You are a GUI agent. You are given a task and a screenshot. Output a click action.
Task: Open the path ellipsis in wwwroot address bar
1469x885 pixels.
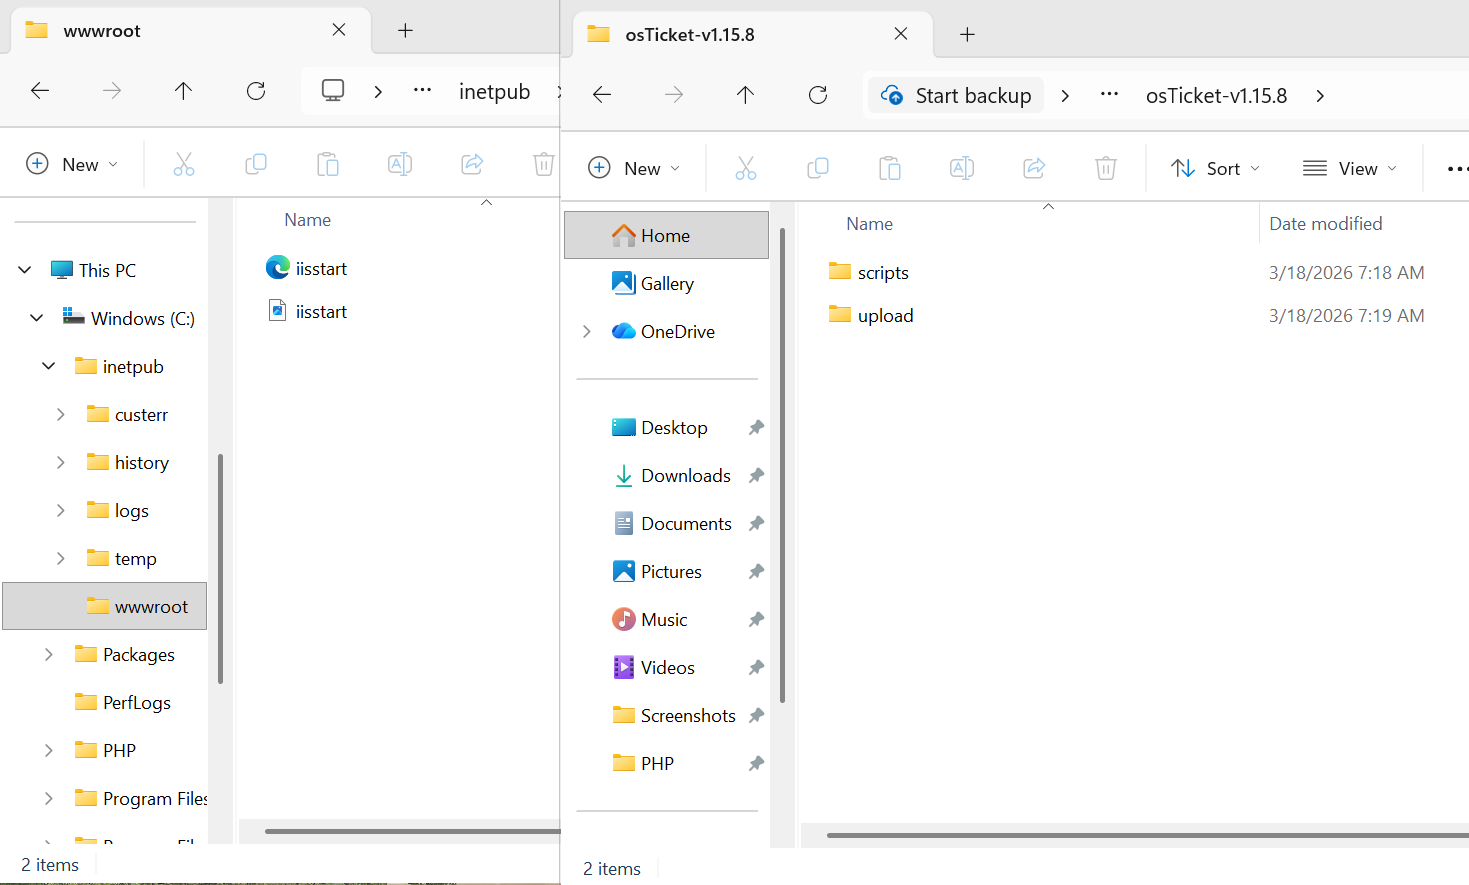click(x=422, y=91)
